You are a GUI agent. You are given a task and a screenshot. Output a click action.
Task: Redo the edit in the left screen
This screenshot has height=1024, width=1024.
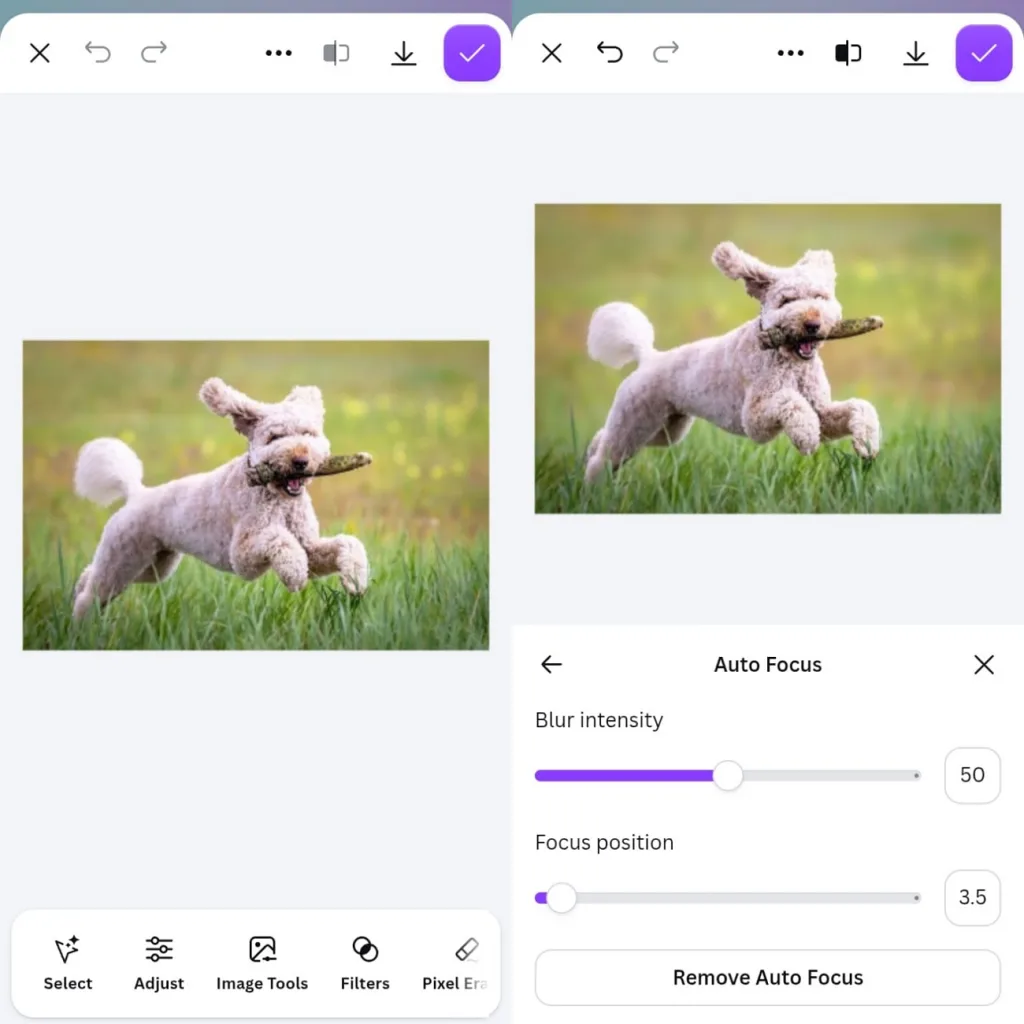click(x=154, y=52)
